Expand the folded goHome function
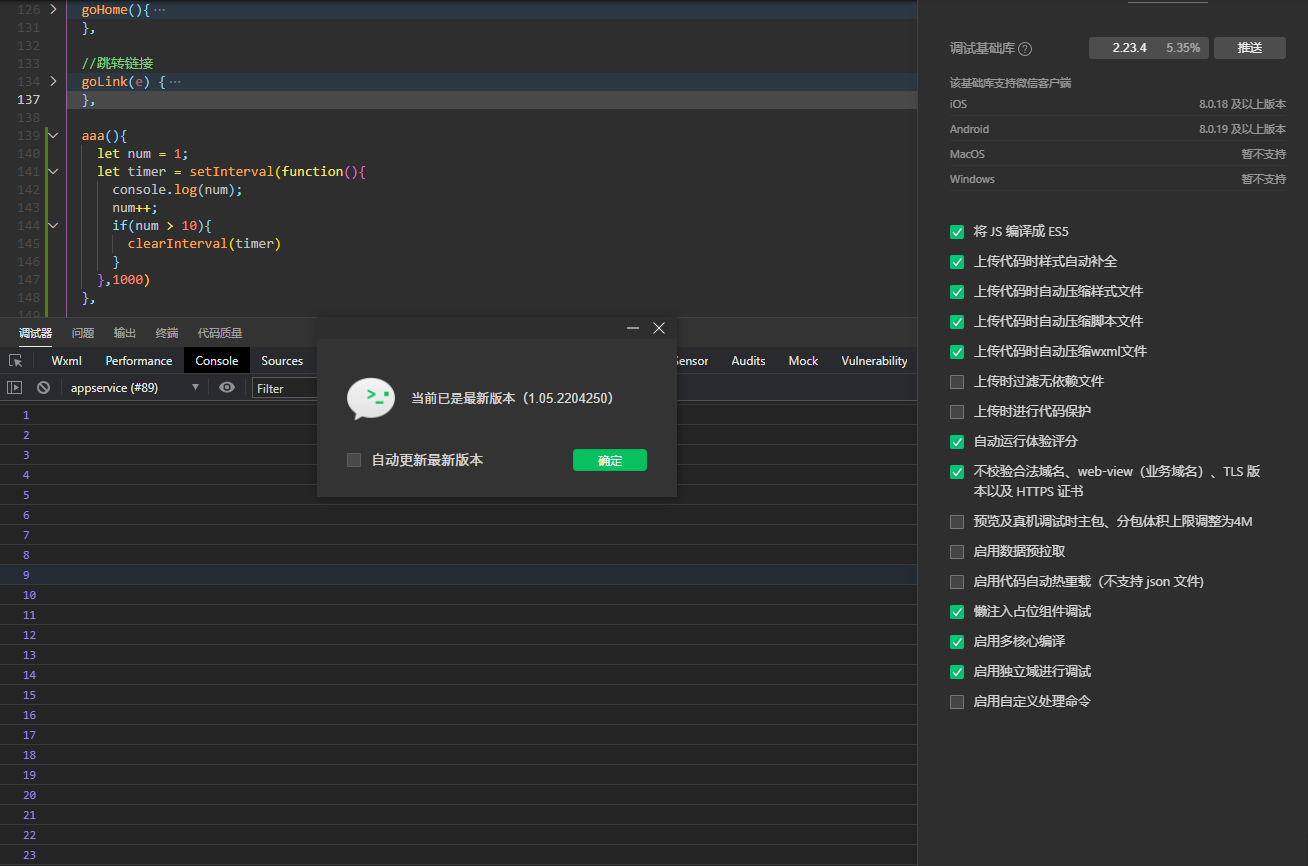Screen dimensions: 1308x866 (x=53, y=9)
